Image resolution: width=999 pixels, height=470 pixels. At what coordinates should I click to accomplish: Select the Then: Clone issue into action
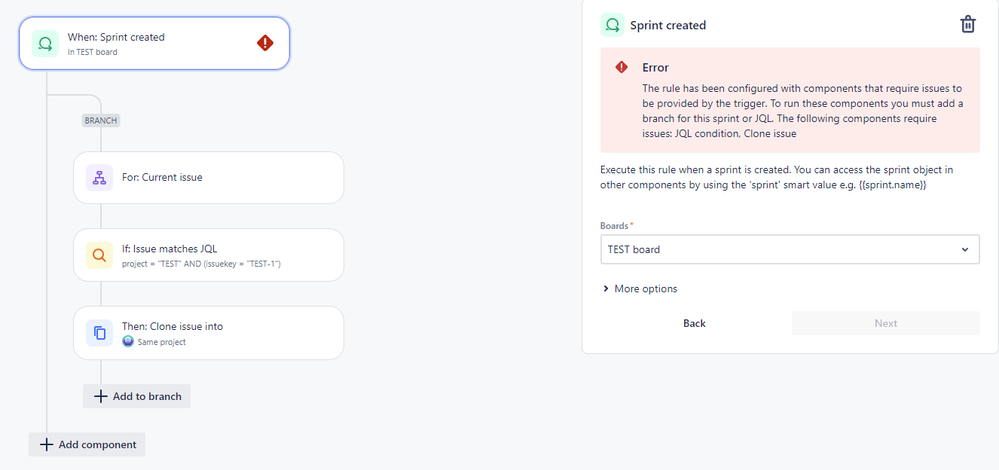click(208, 332)
